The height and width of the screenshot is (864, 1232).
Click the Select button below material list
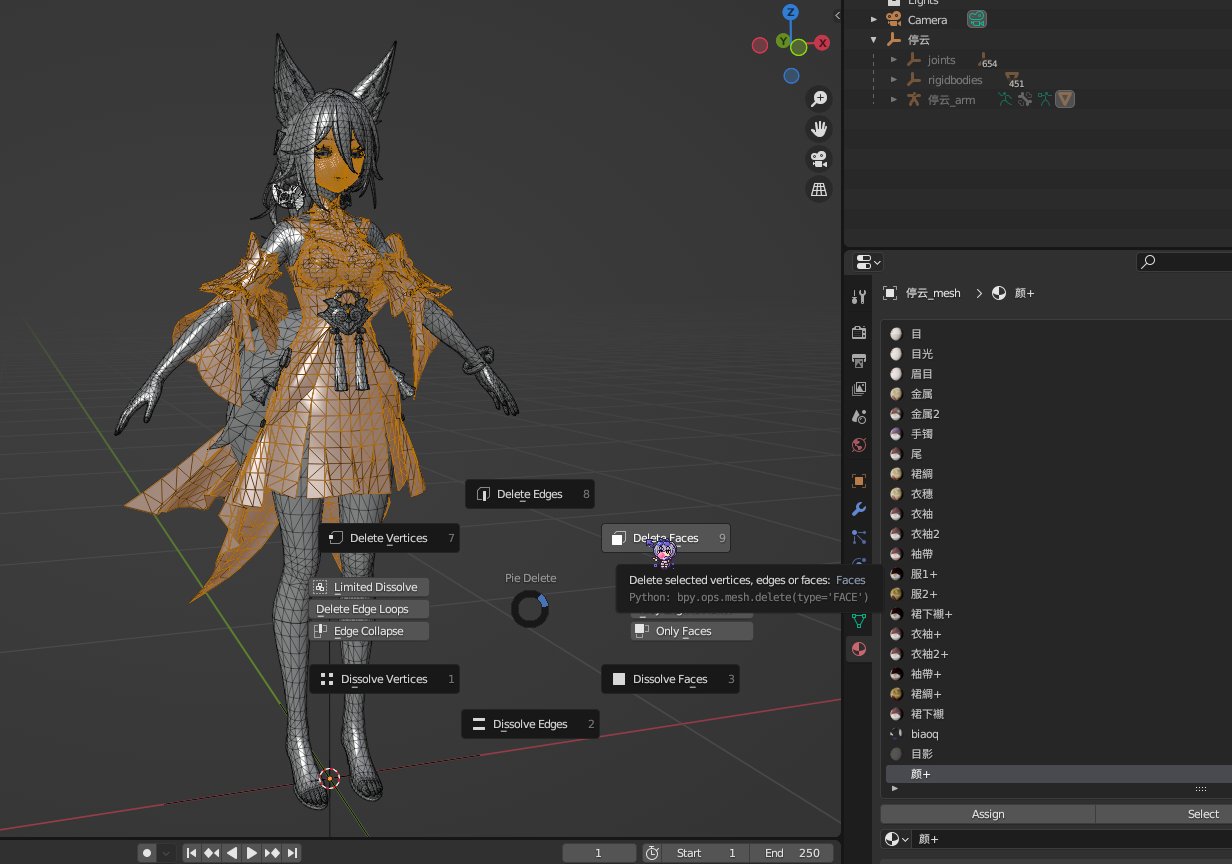(1203, 814)
